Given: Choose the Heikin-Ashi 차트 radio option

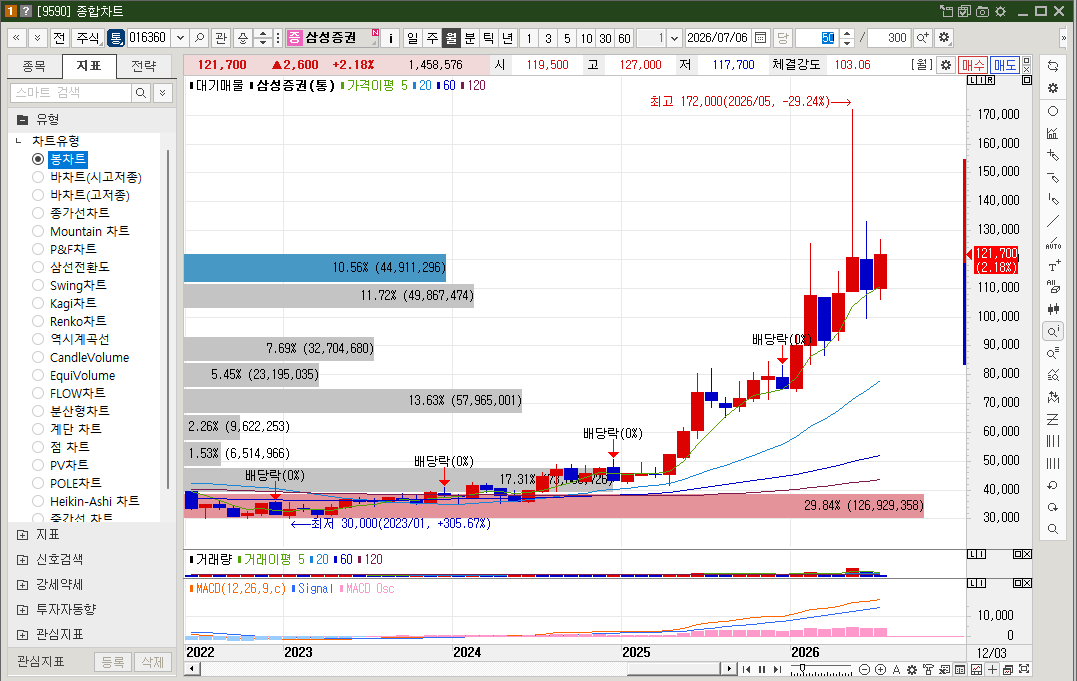Looking at the screenshot, I should pos(38,501).
